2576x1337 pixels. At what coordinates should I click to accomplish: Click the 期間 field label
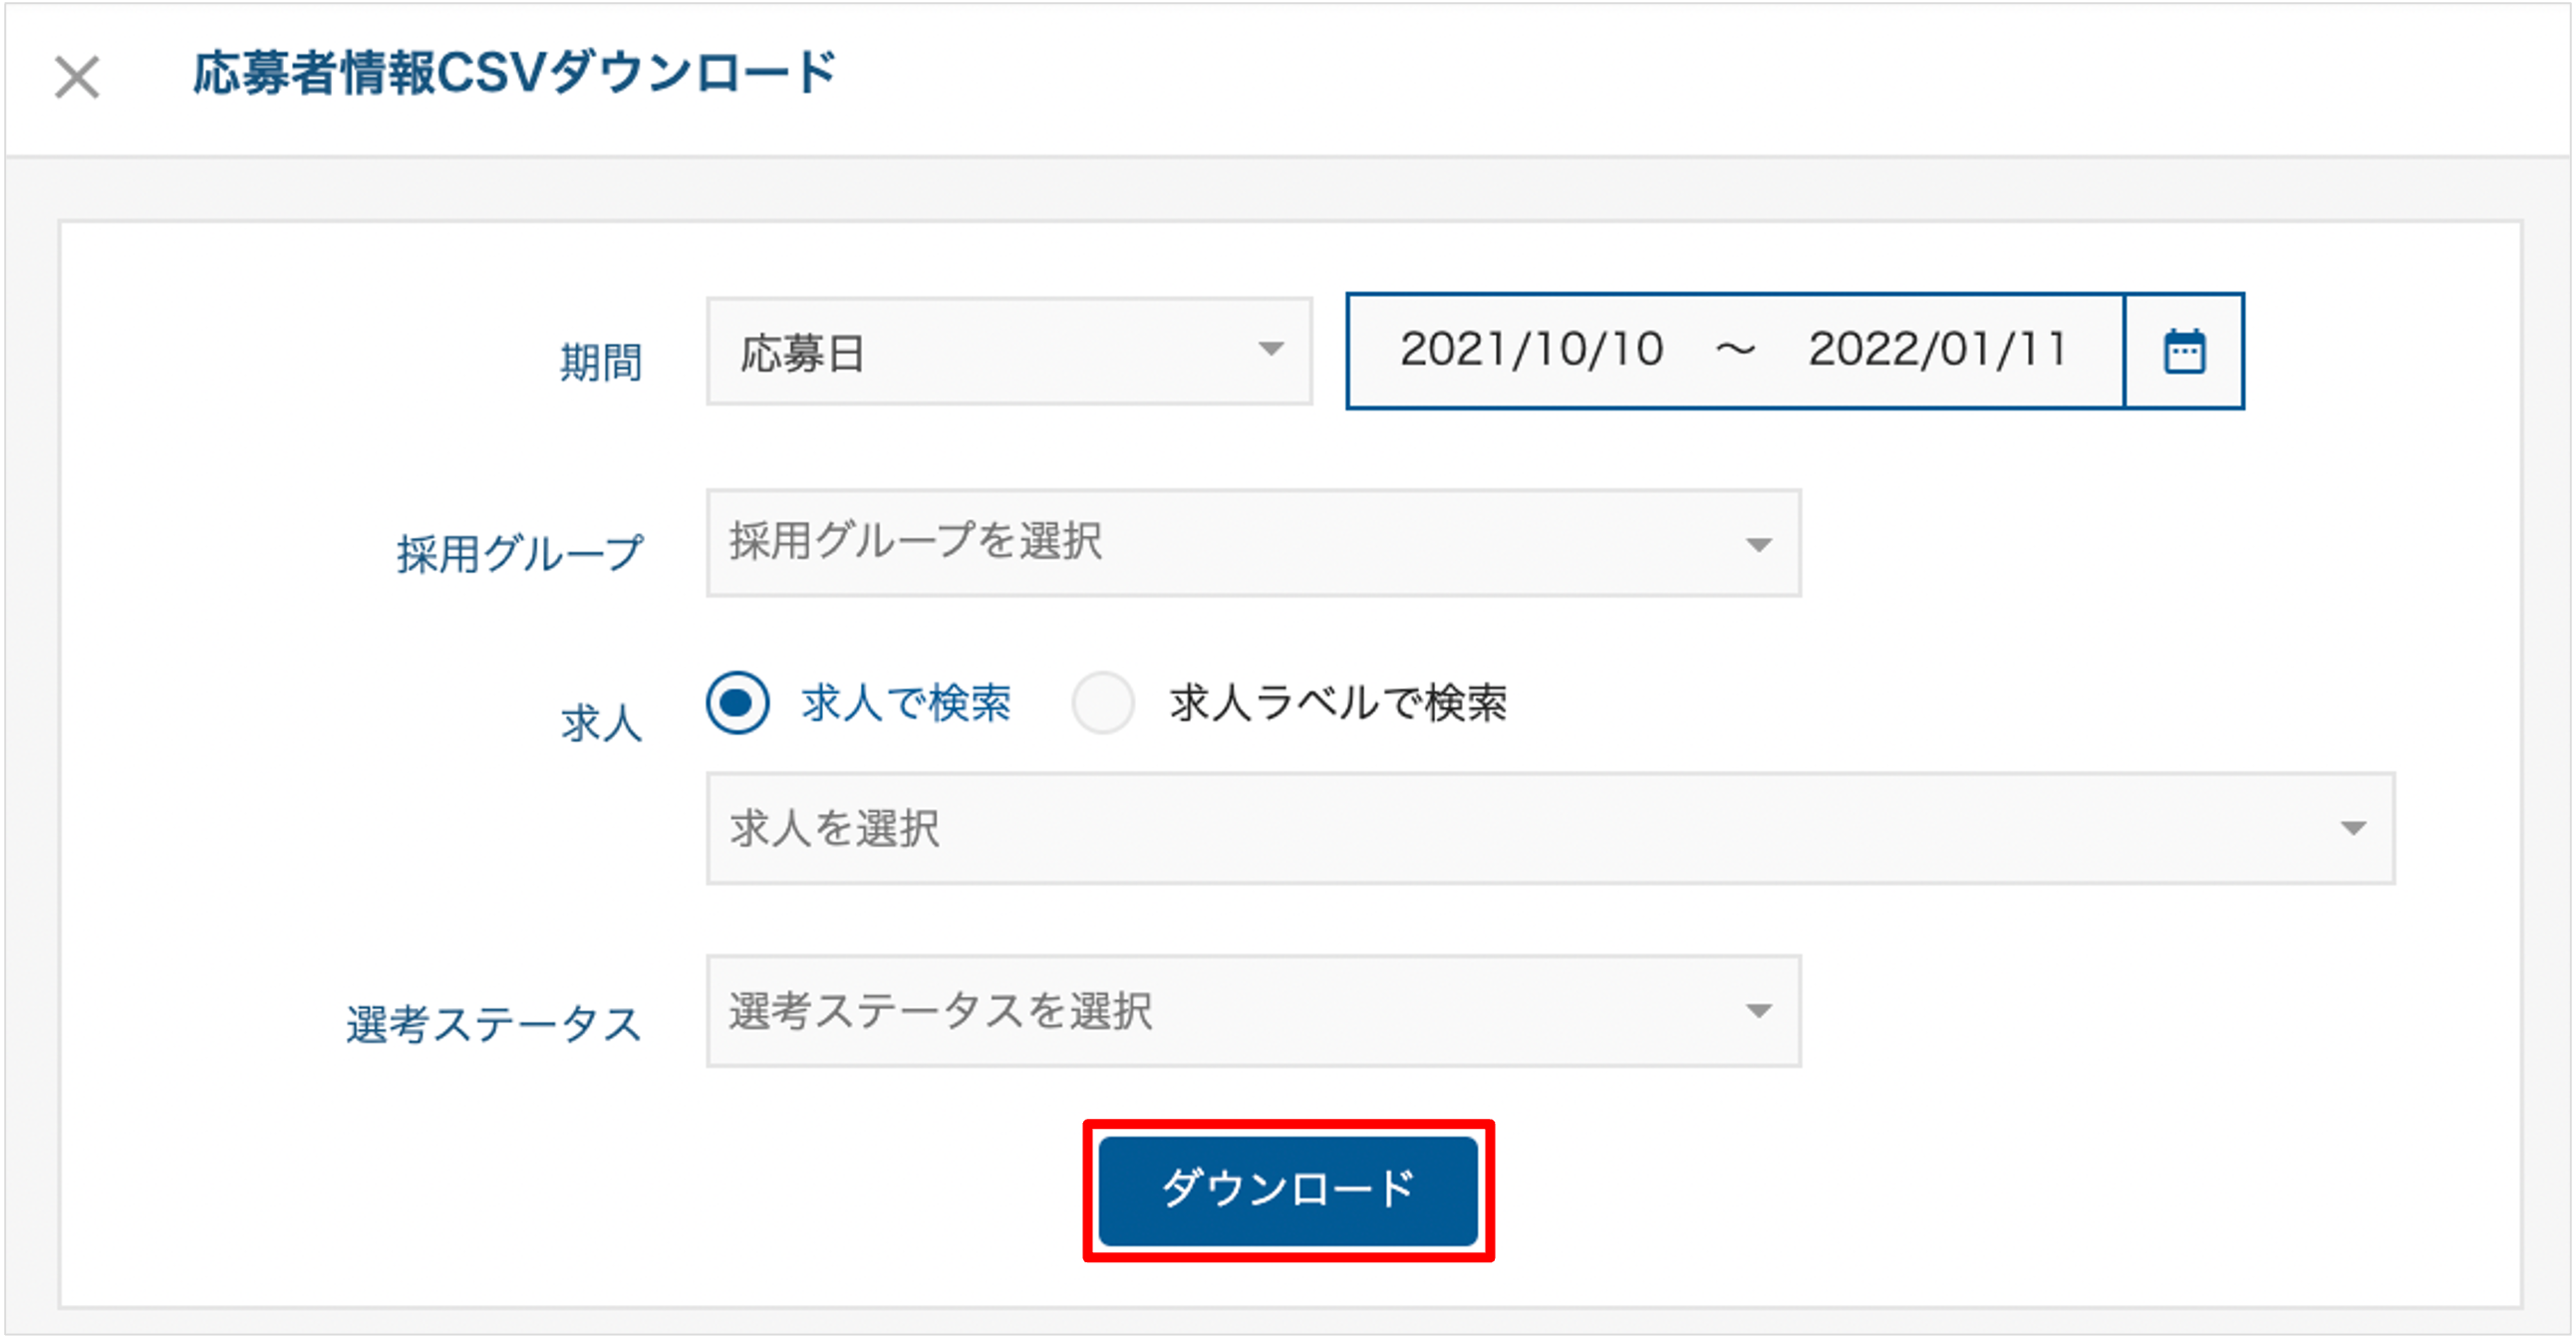click(x=600, y=362)
